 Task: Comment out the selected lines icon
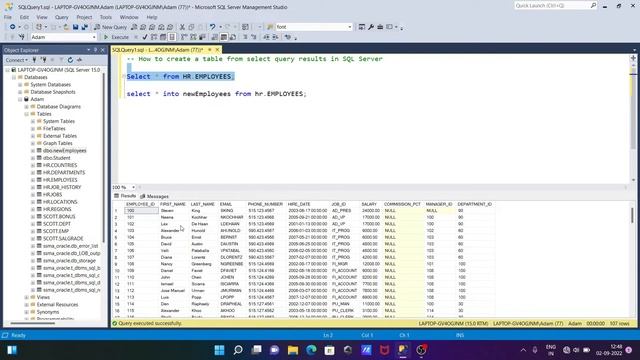tap(245, 37)
